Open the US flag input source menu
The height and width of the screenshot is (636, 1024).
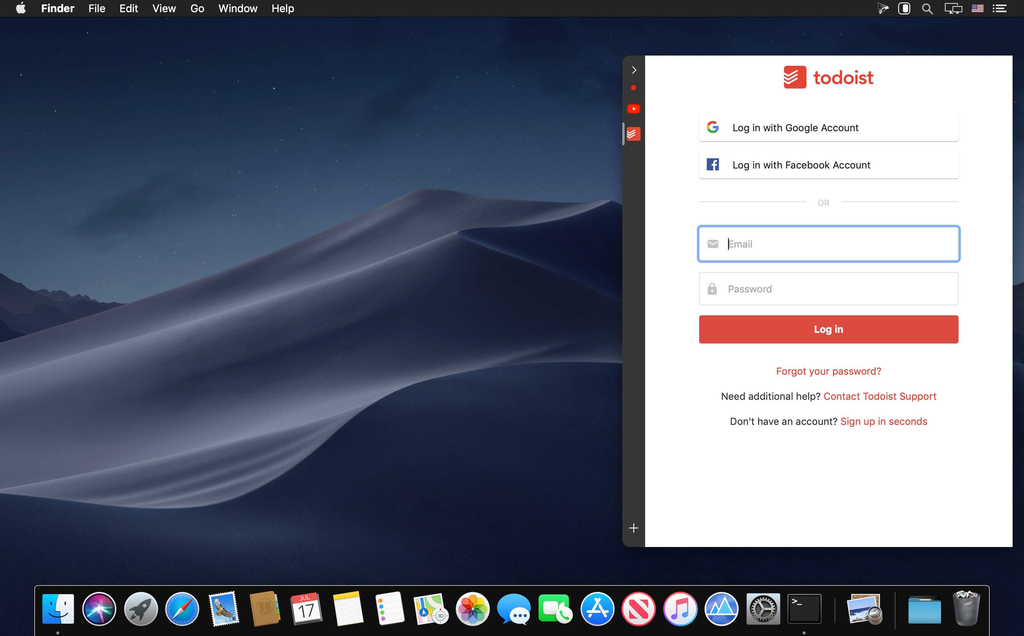pyautogui.click(x=977, y=8)
